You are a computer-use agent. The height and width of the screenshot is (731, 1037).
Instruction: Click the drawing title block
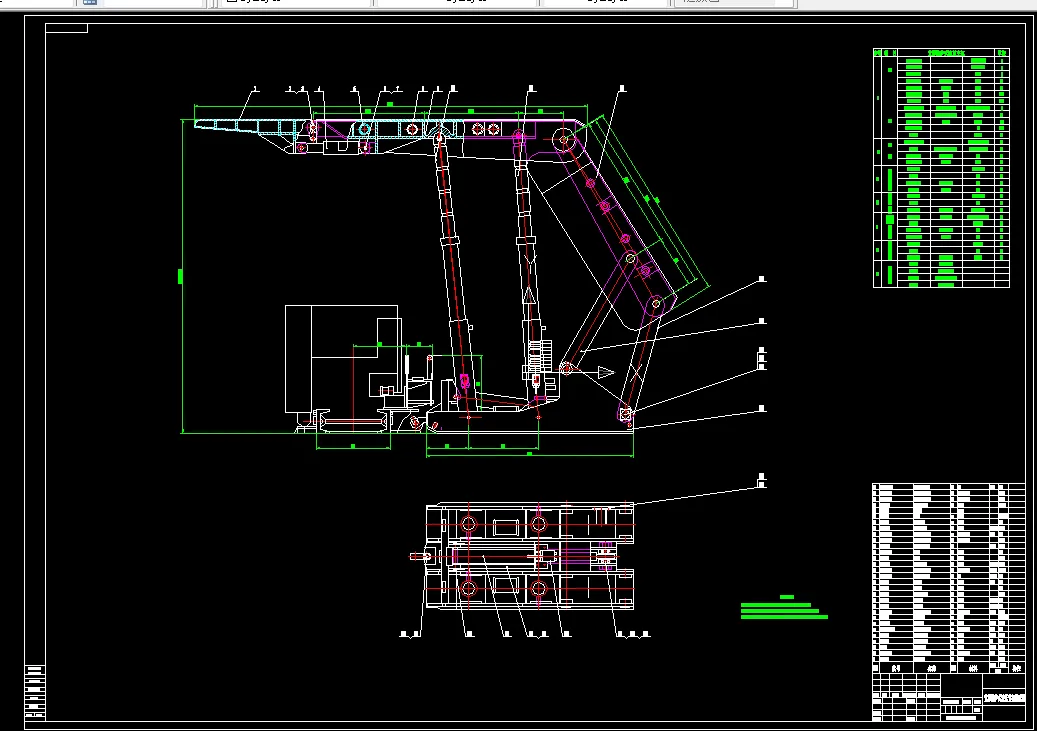pos(948,697)
